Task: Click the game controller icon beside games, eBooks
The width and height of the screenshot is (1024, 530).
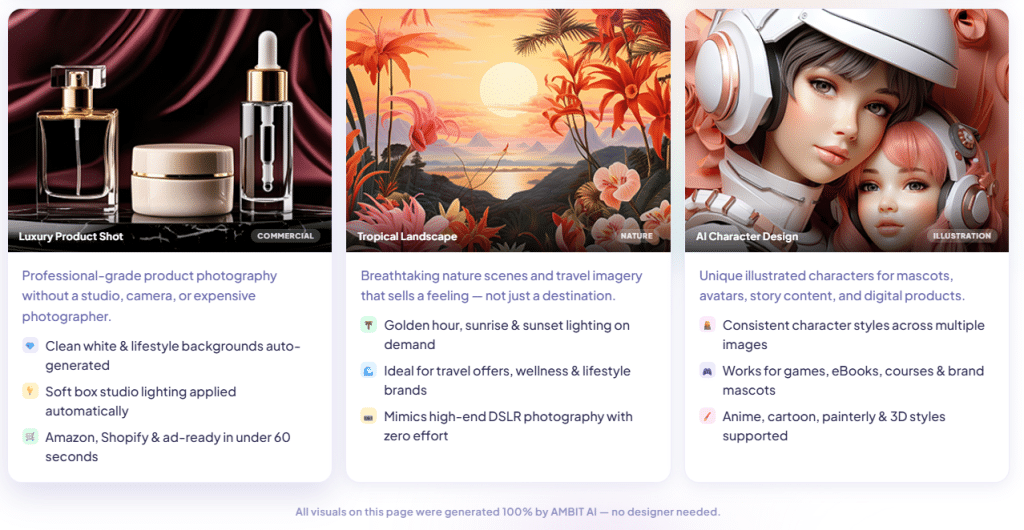Action: pos(707,370)
